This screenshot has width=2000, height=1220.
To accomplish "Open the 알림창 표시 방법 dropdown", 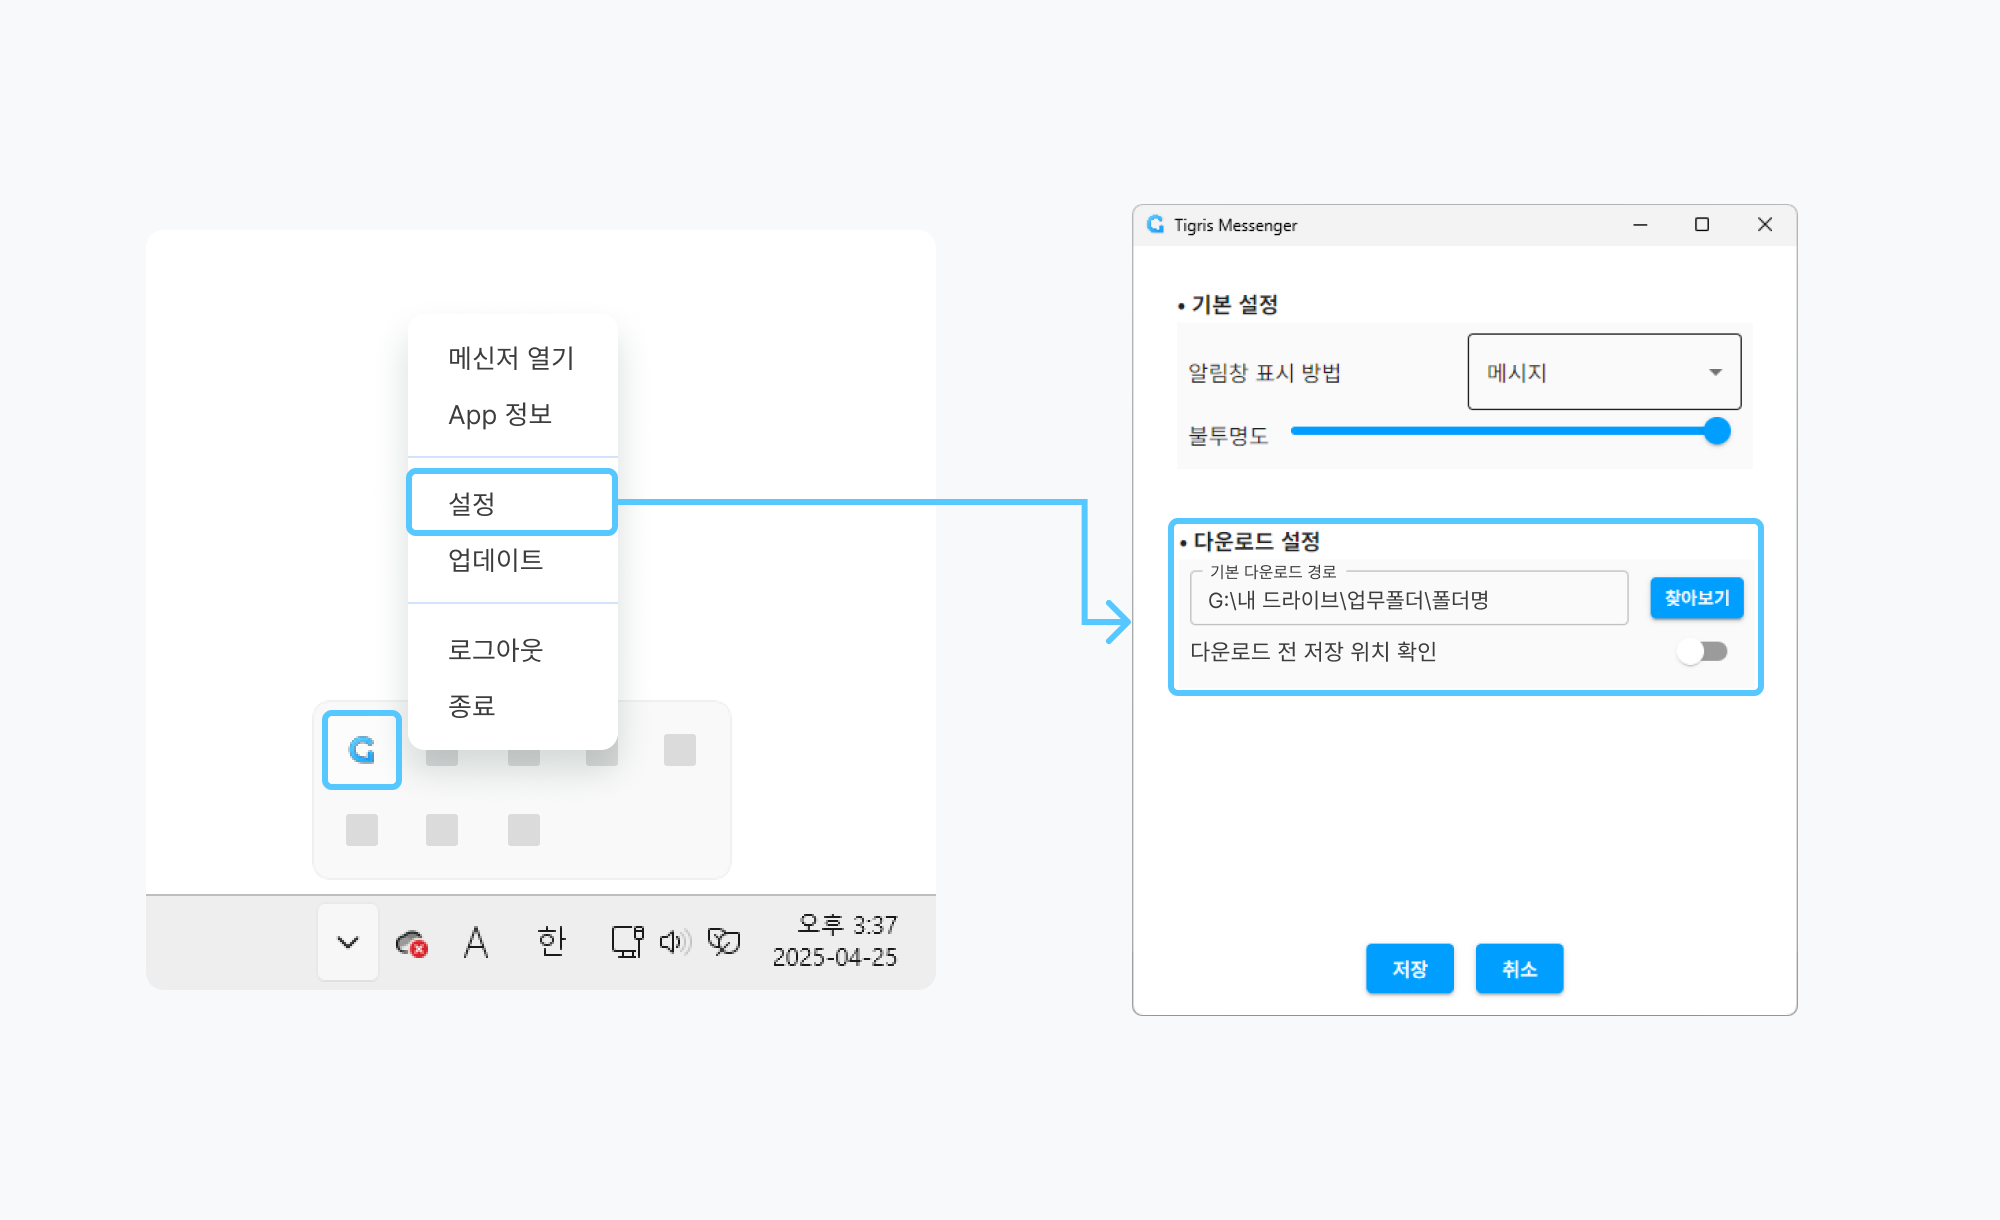I will 1604,372.
